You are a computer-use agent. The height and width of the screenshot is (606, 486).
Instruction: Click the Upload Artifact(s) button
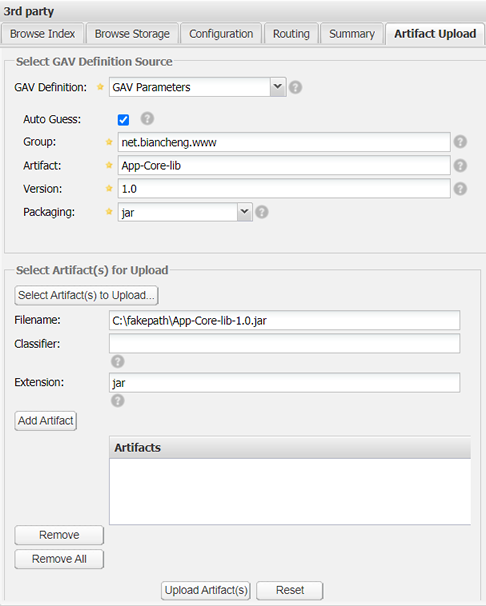pyautogui.click(x=206, y=590)
